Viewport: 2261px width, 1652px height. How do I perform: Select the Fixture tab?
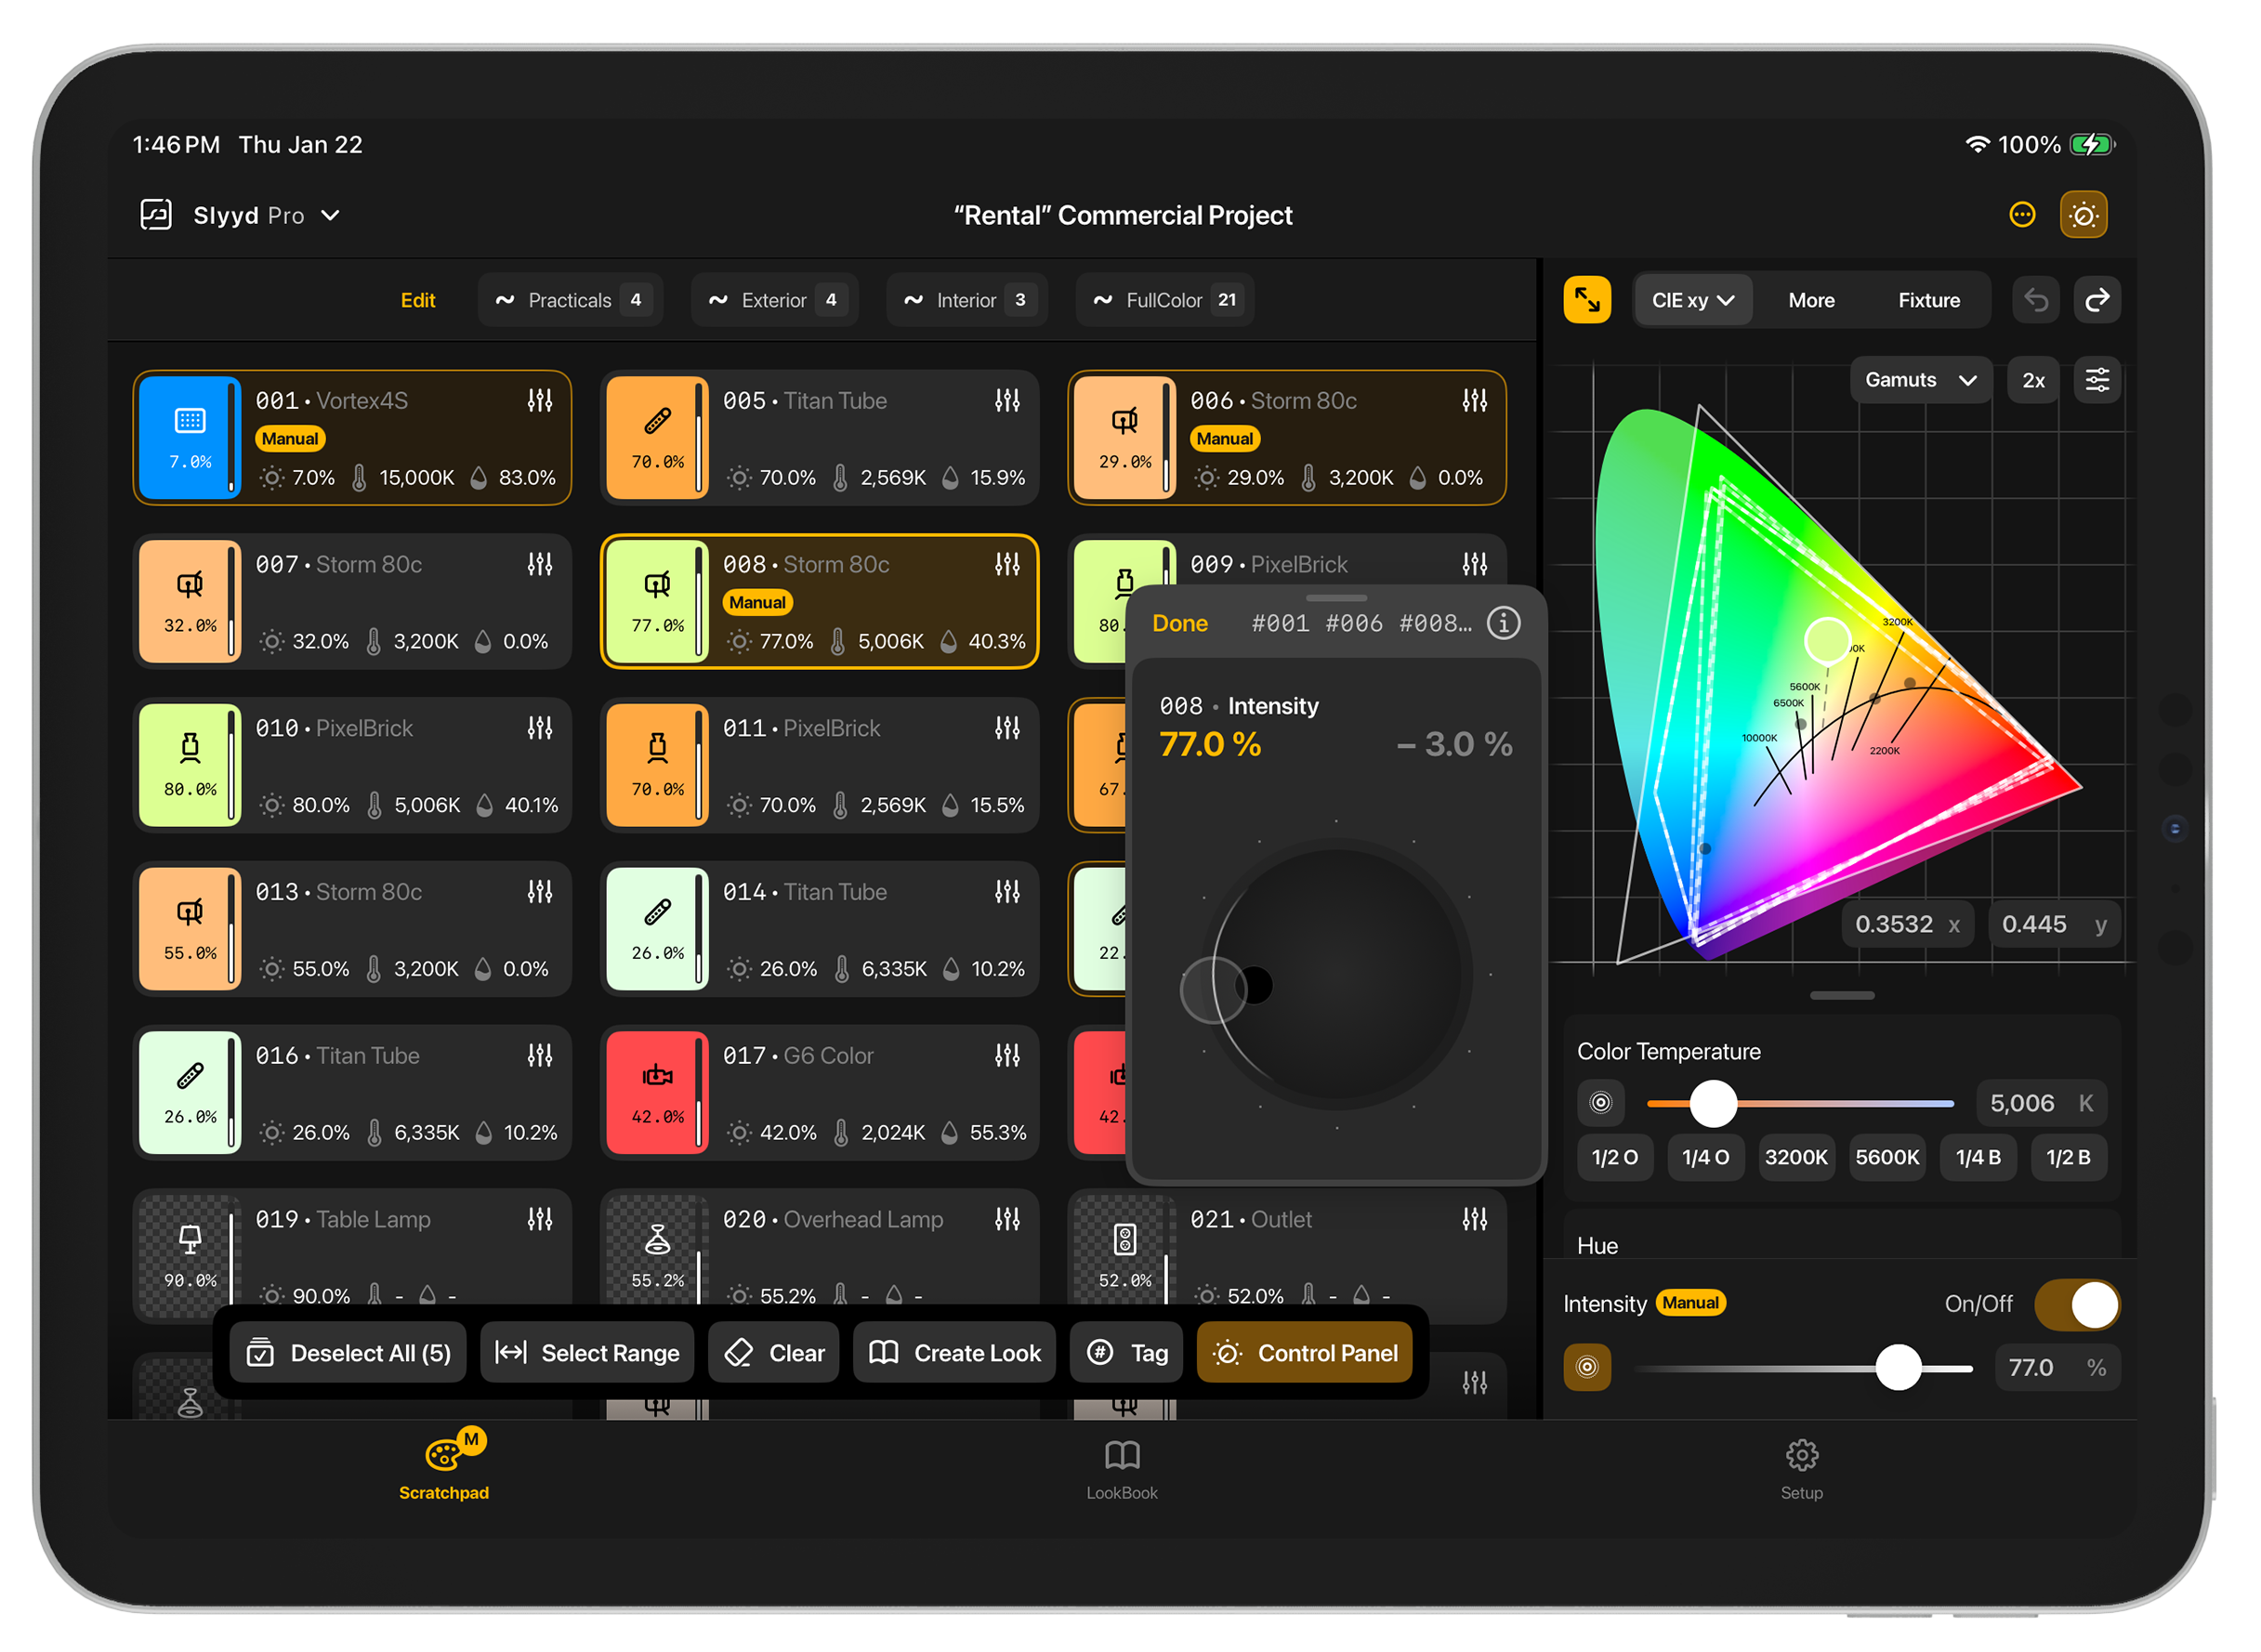coord(1928,300)
